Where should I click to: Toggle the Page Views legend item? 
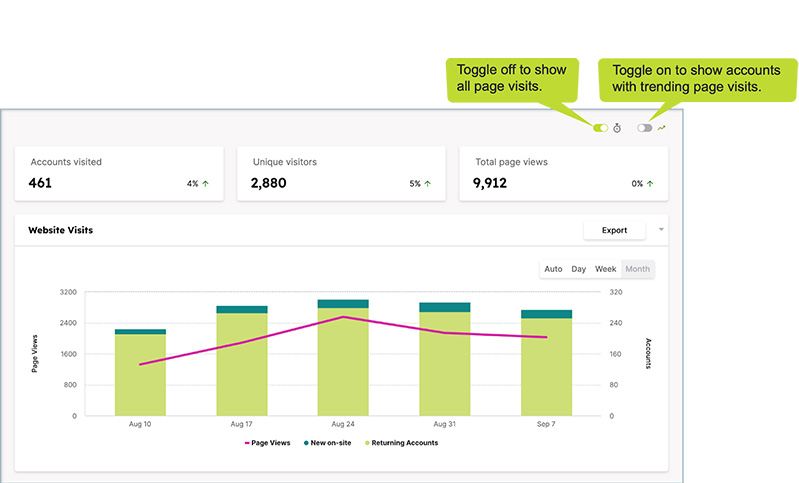tap(268, 443)
